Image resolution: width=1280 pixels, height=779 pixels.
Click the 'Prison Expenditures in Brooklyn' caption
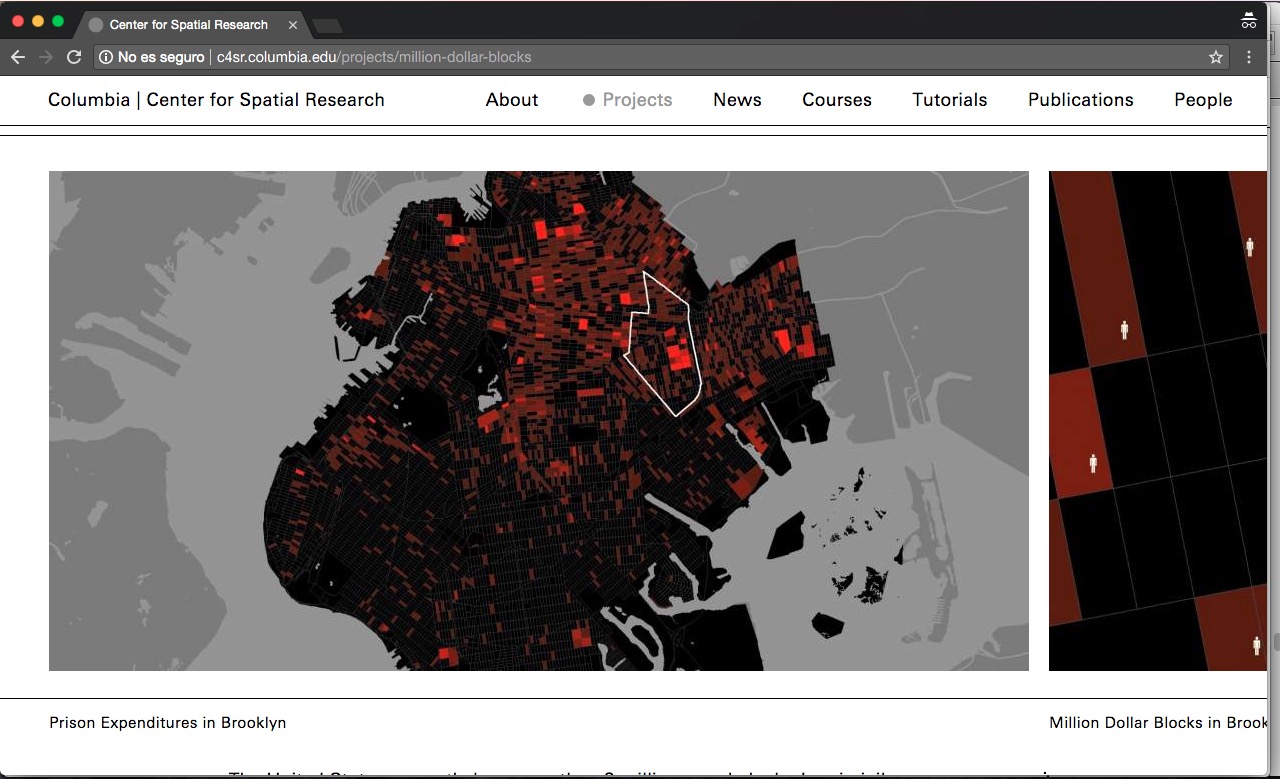[168, 722]
